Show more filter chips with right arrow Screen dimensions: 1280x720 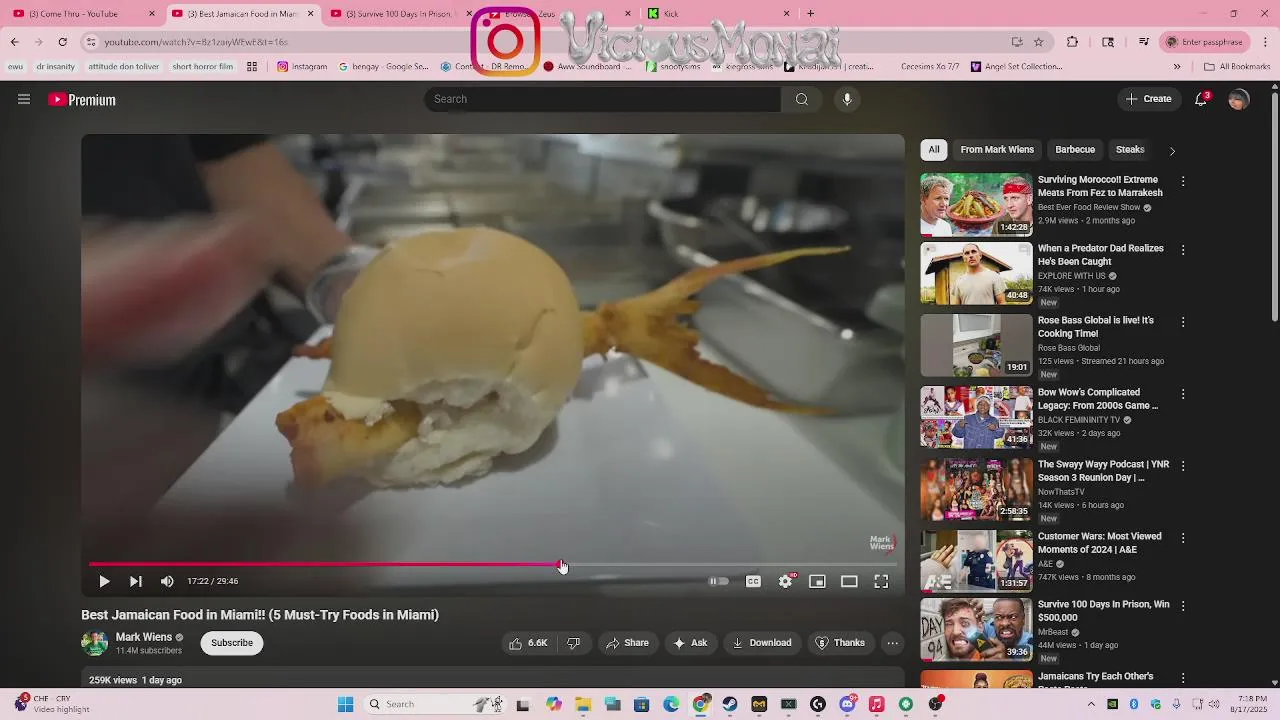click(x=1172, y=150)
